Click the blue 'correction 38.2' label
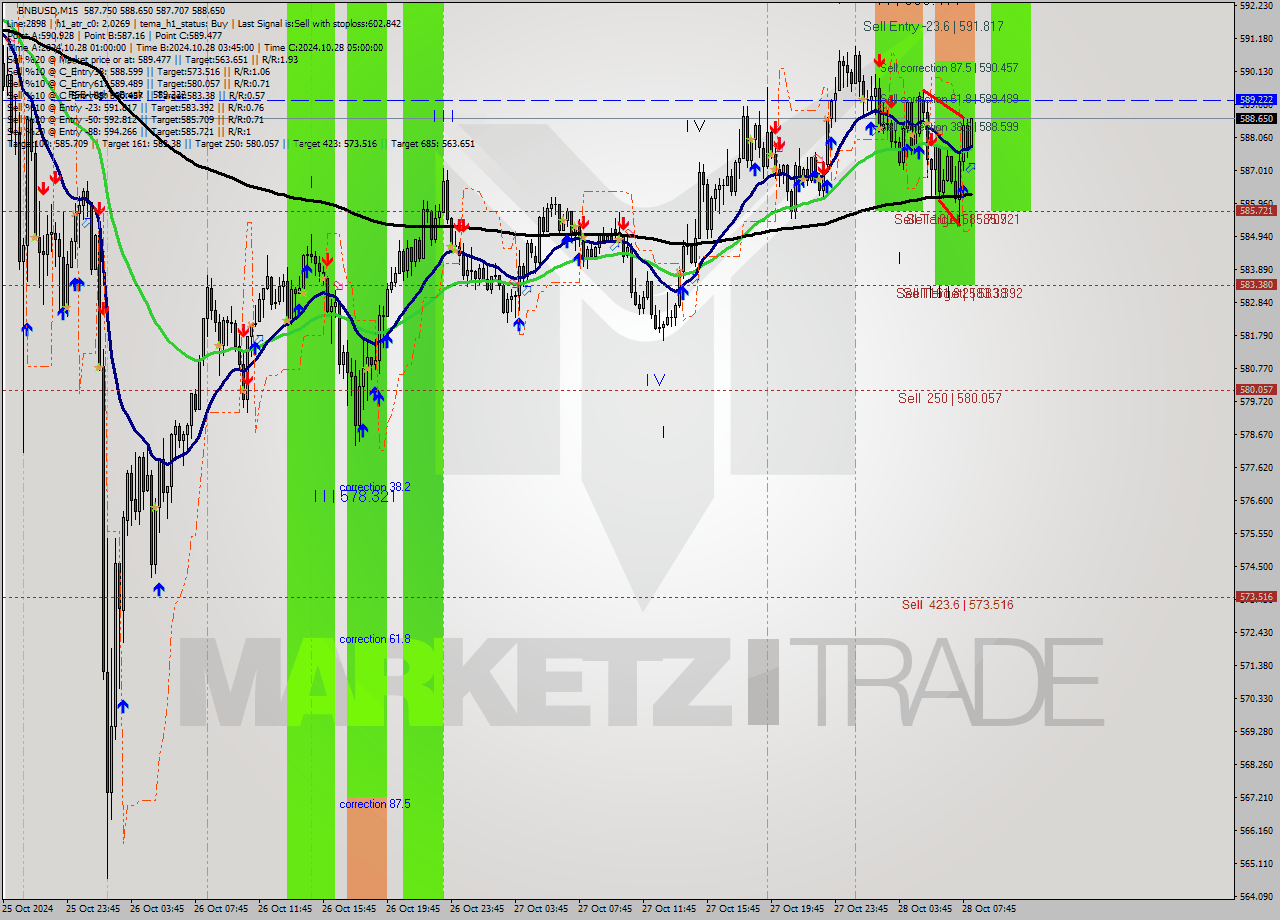The height and width of the screenshot is (920, 1280). pyautogui.click(x=374, y=487)
